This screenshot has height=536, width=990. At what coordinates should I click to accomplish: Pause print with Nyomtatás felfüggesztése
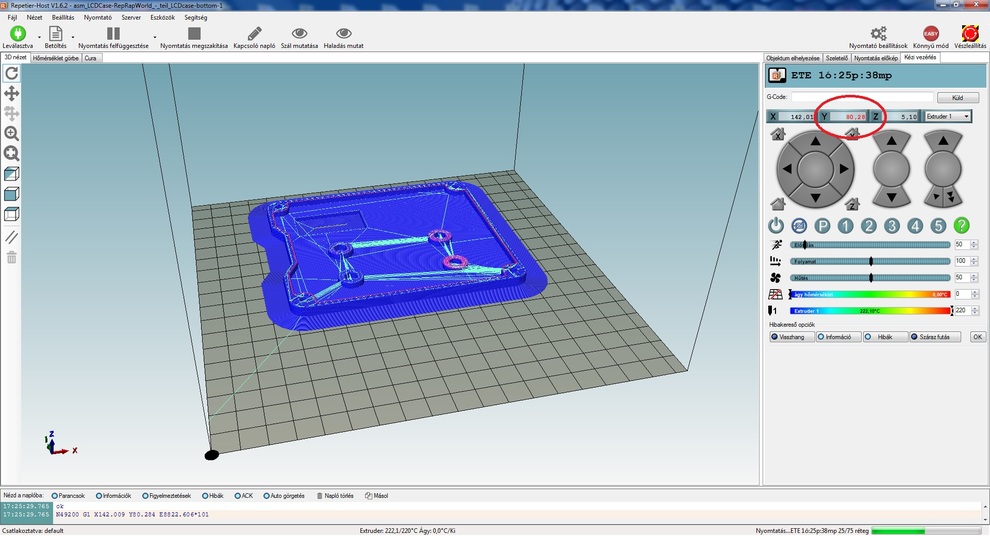(113, 34)
